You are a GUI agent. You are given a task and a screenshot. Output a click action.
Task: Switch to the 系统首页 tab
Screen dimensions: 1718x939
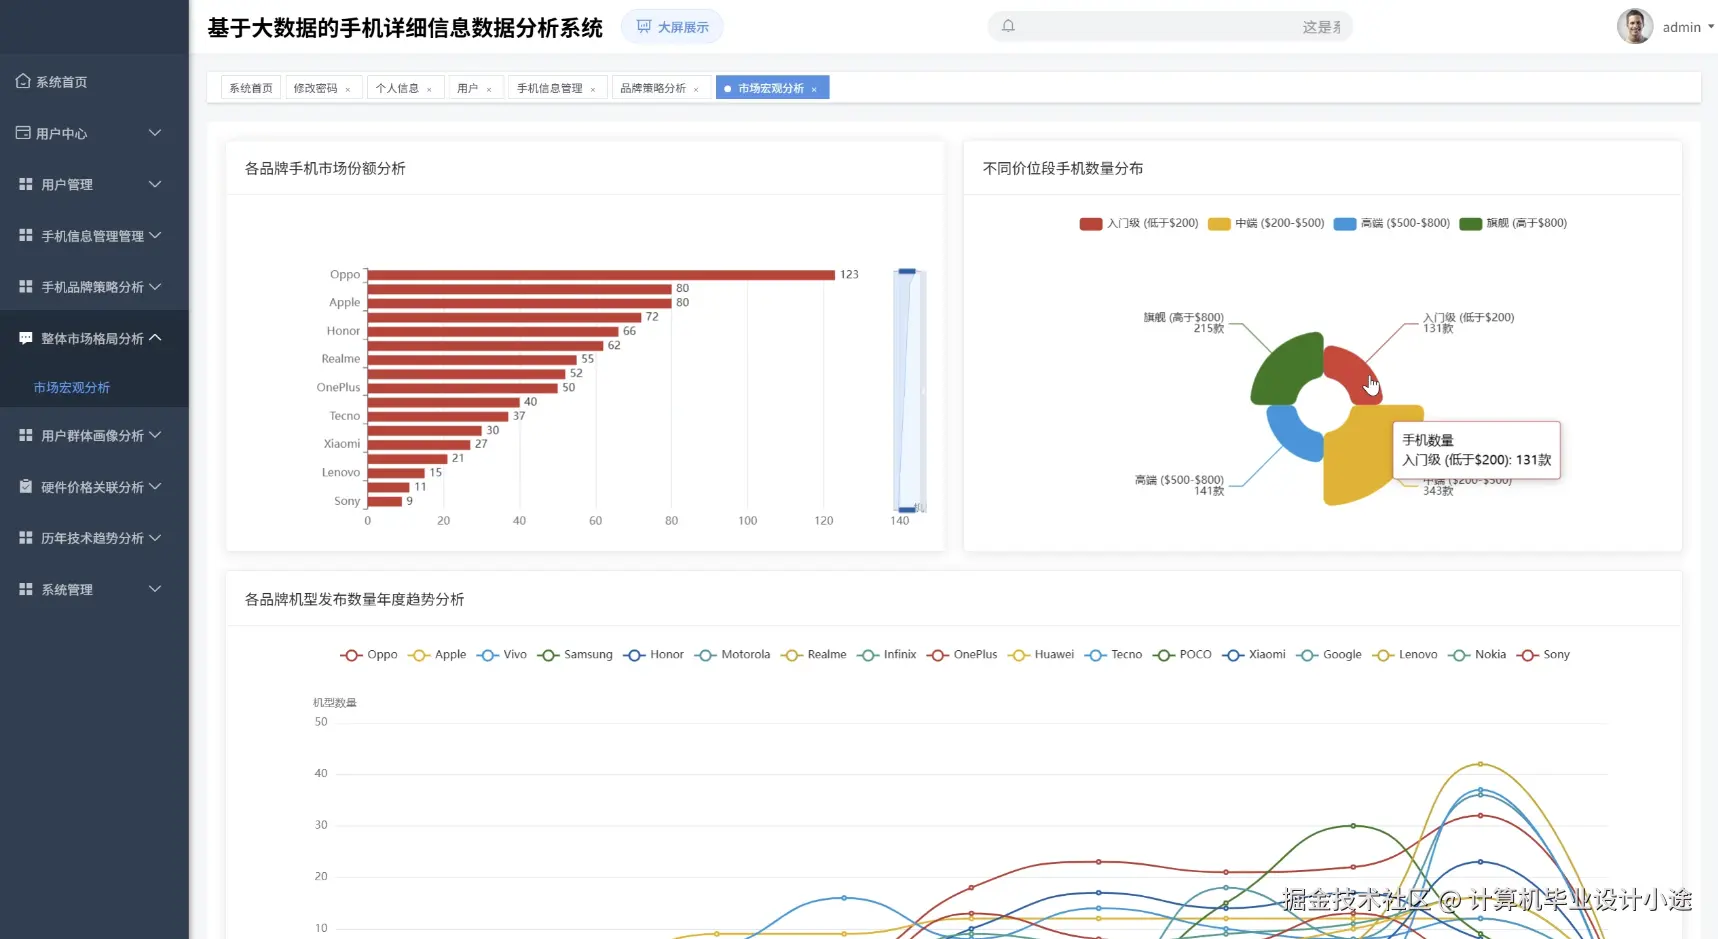point(251,88)
